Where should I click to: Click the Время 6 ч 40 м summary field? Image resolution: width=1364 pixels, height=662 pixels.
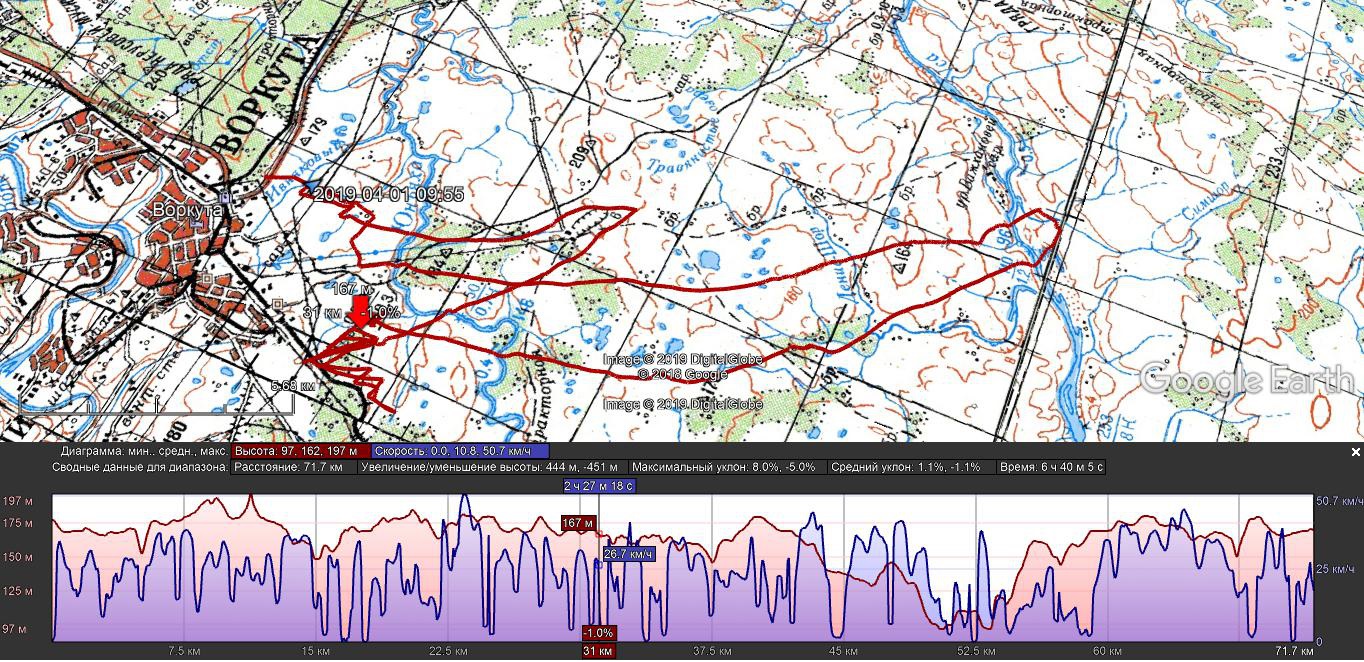(x=1052, y=467)
